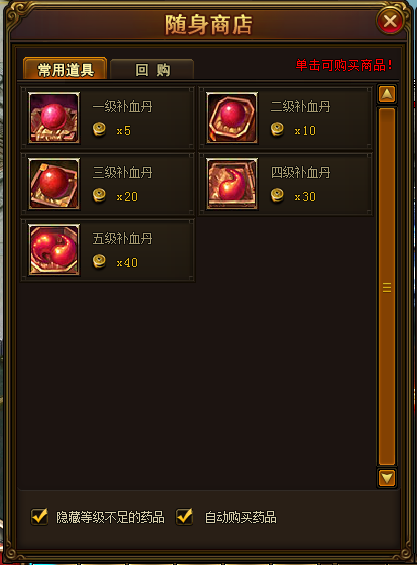
Task: Click the scrollbar grip handle
Action: click(x=387, y=288)
